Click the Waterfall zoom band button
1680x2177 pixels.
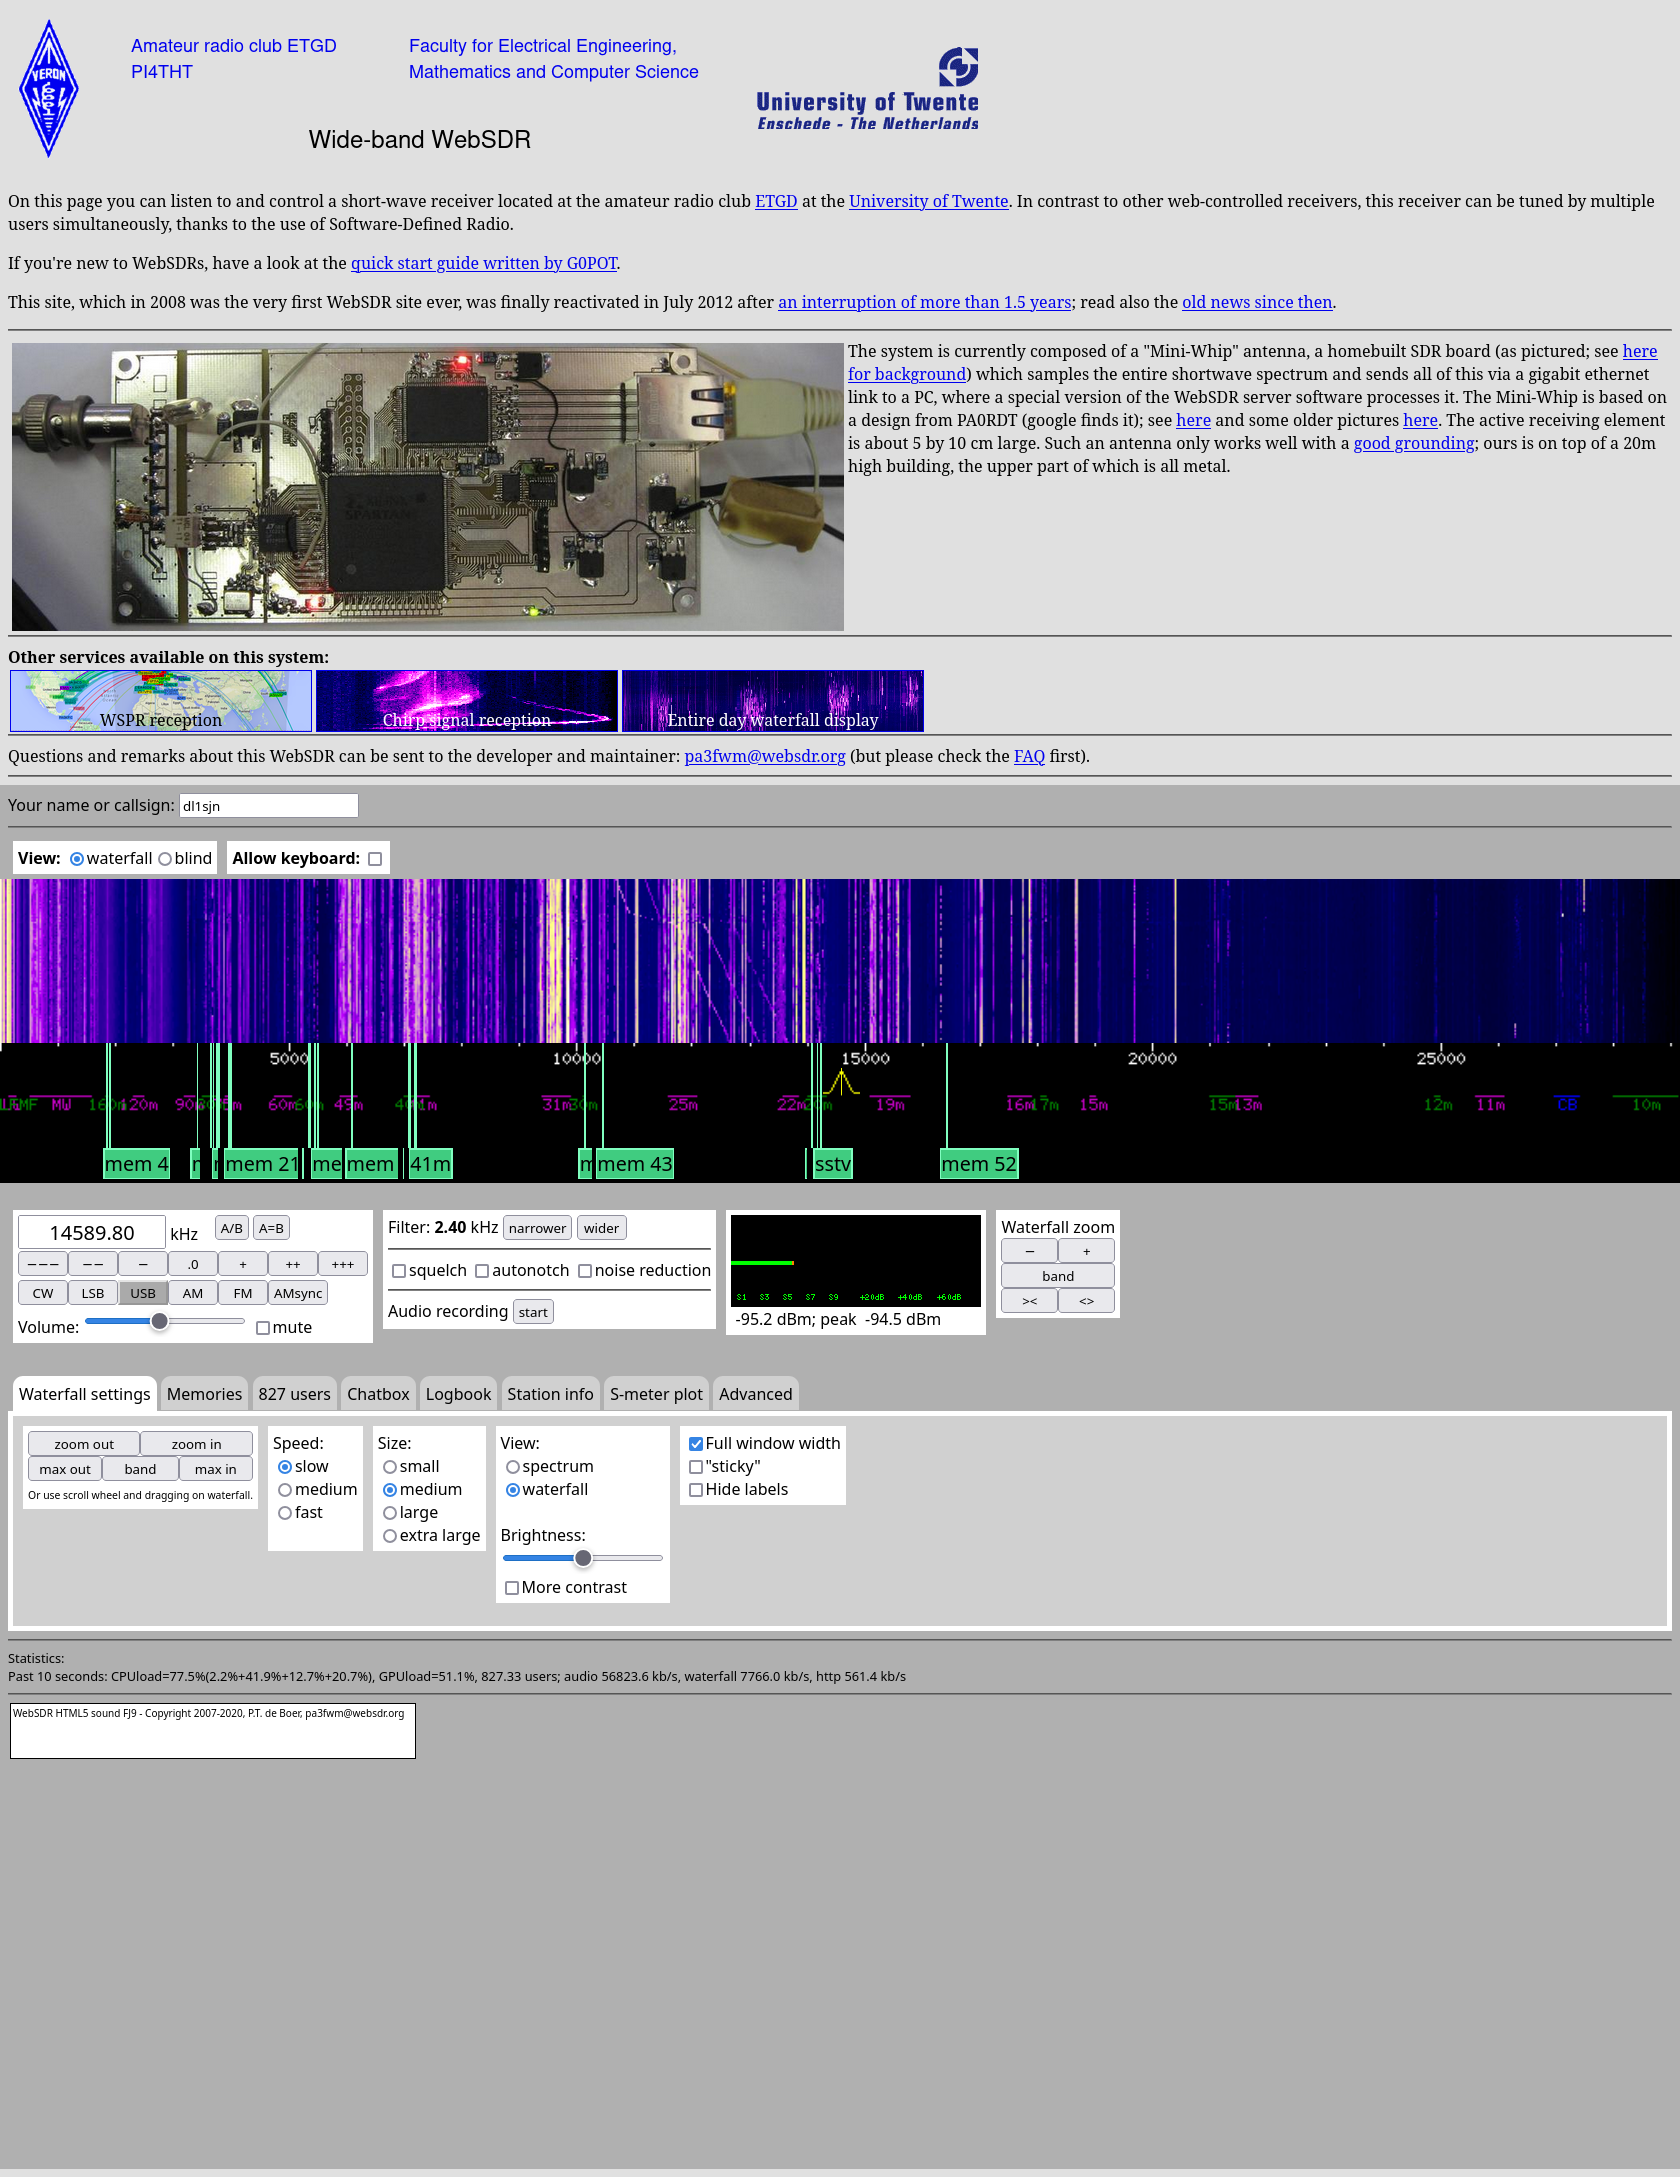click(x=1058, y=1276)
